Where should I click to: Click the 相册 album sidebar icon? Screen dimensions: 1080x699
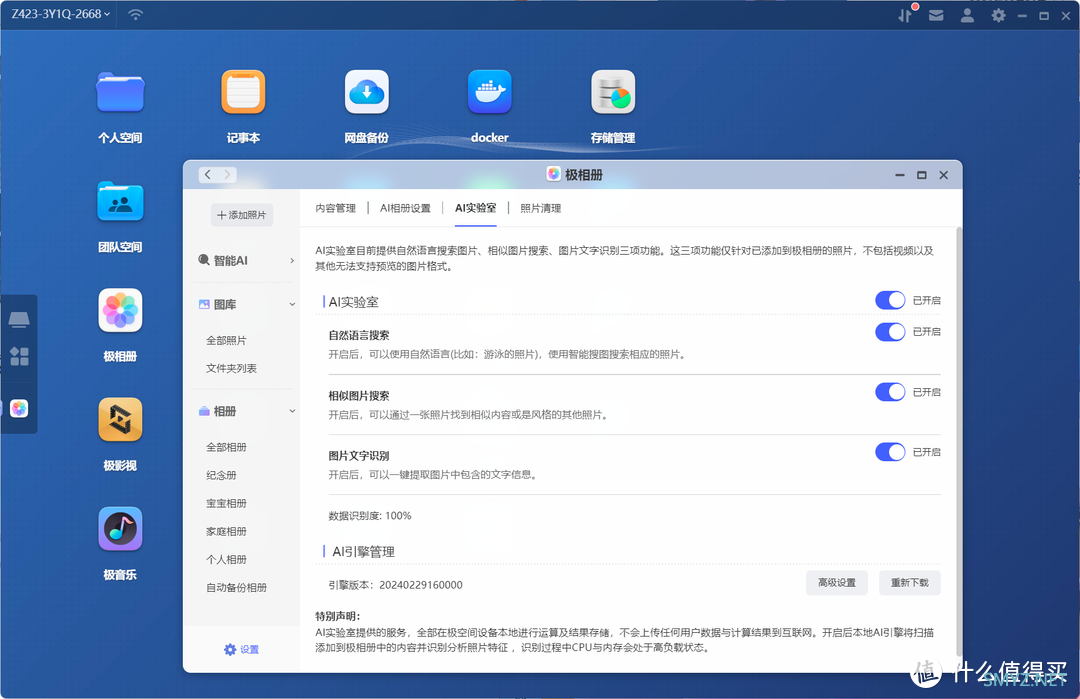[204, 411]
